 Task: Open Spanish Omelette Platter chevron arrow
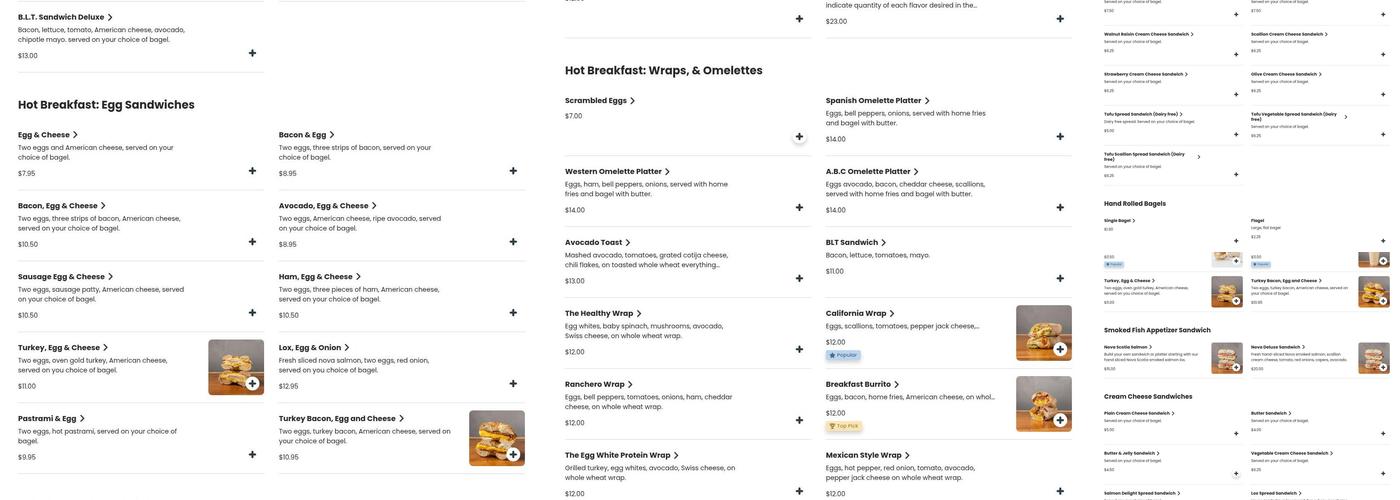point(927,101)
